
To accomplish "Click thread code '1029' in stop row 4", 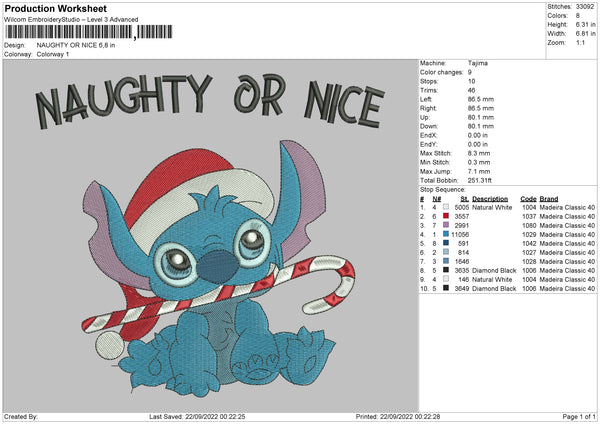I will [x=529, y=235].
